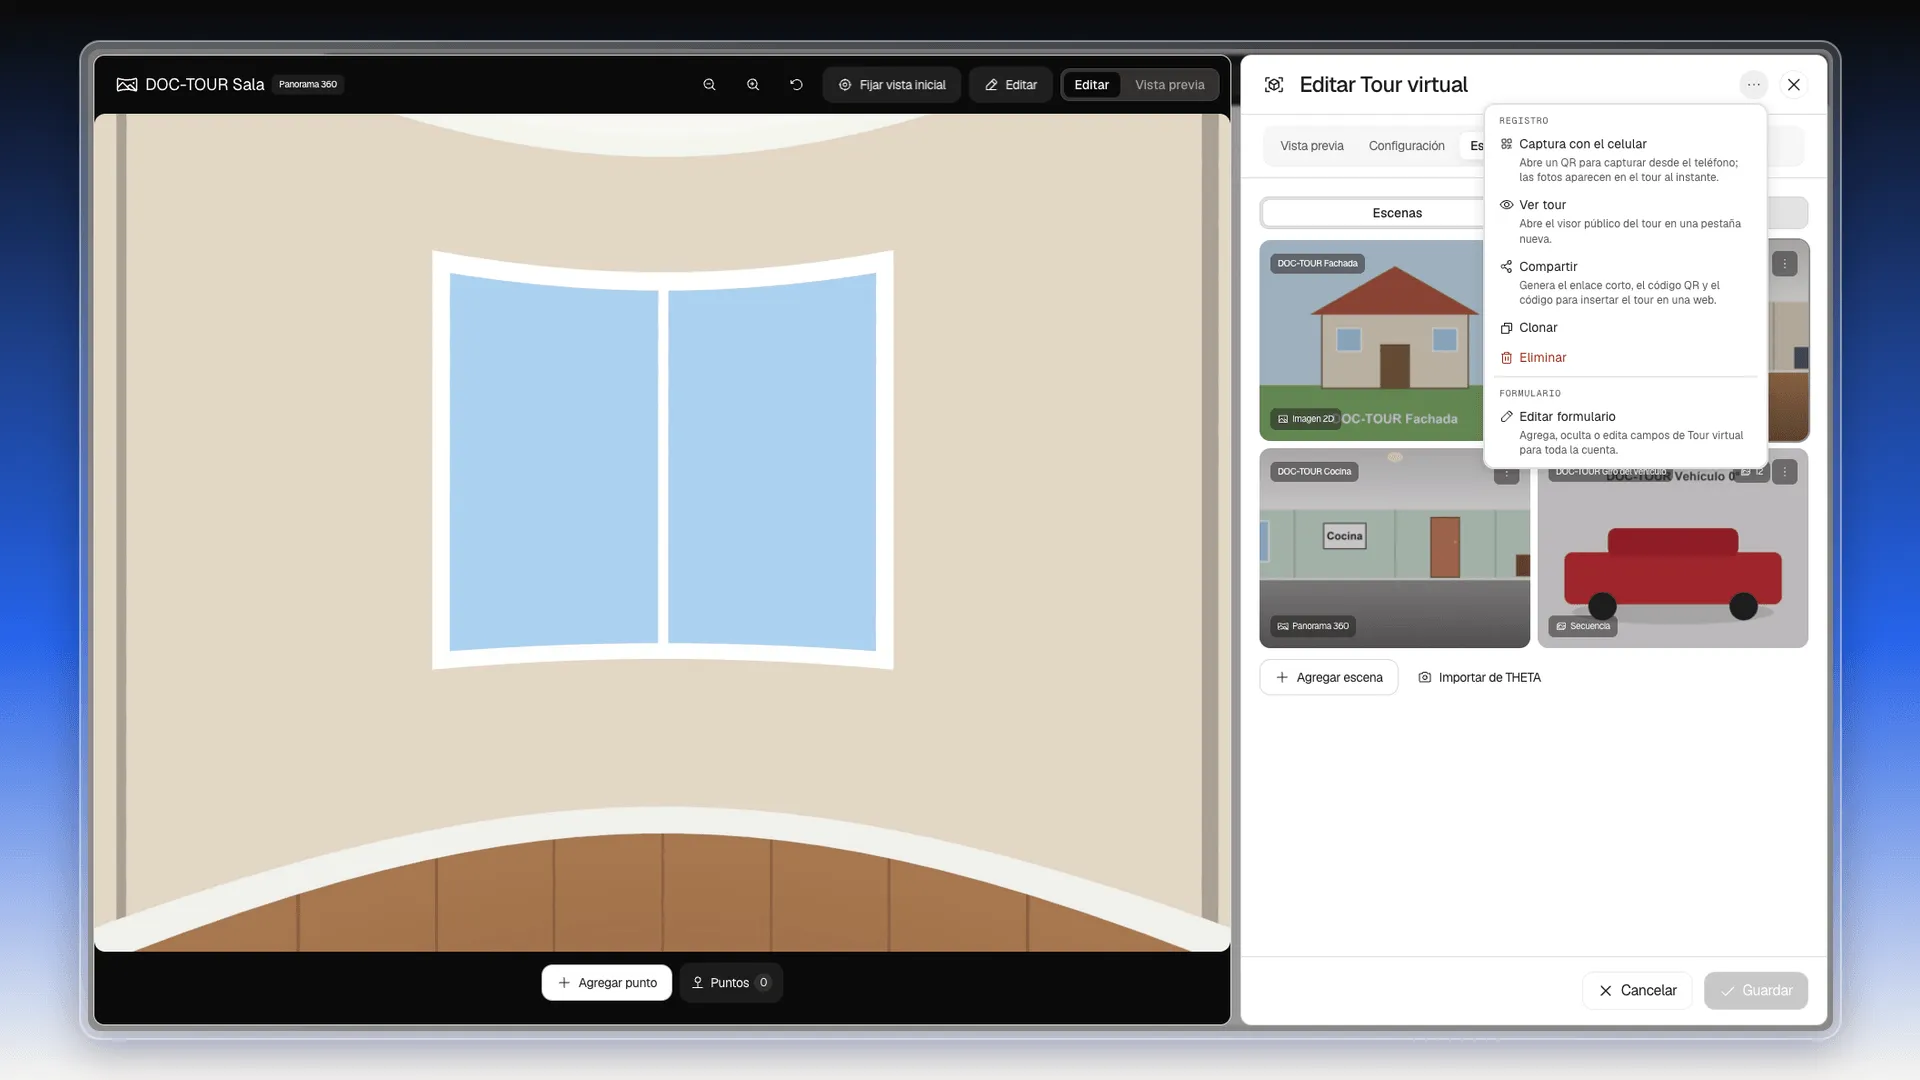The width and height of the screenshot is (1920, 1080).
Task: Choose Editar formulario menu entry
Action: pyautogui.click(x=1626, y=432)
